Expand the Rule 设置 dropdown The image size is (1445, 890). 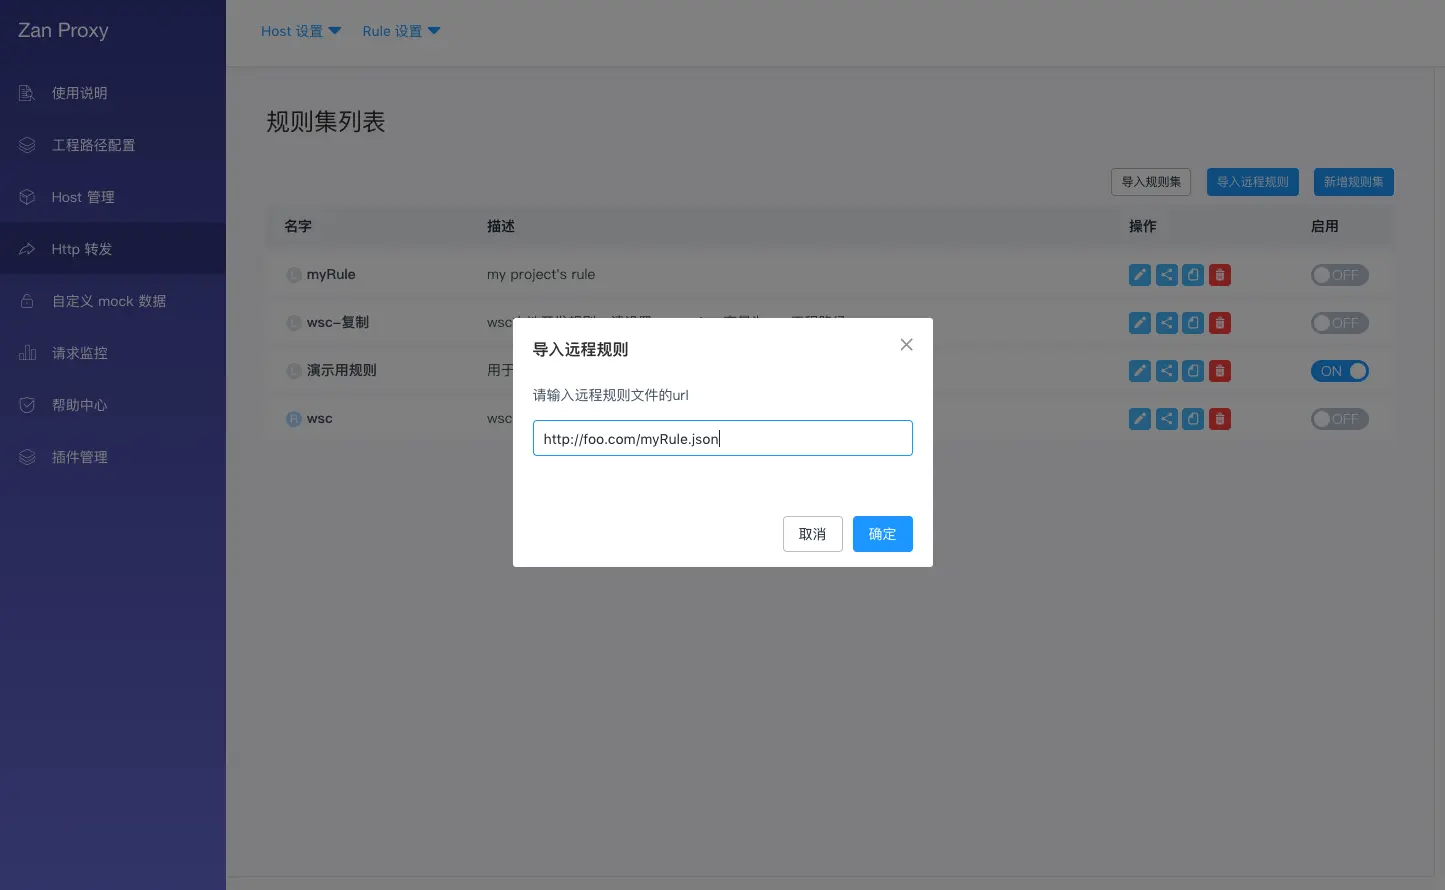coord(401,31)
